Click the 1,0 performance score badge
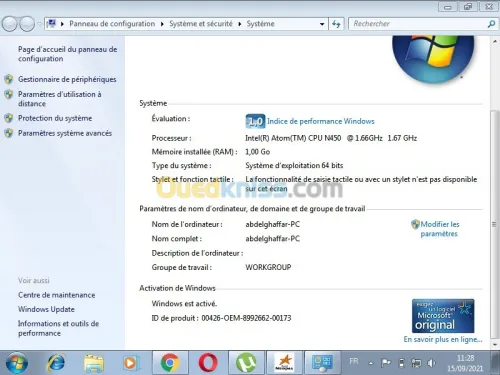The height and width of the screenshot is (375, 500). [x=255, y=121]
